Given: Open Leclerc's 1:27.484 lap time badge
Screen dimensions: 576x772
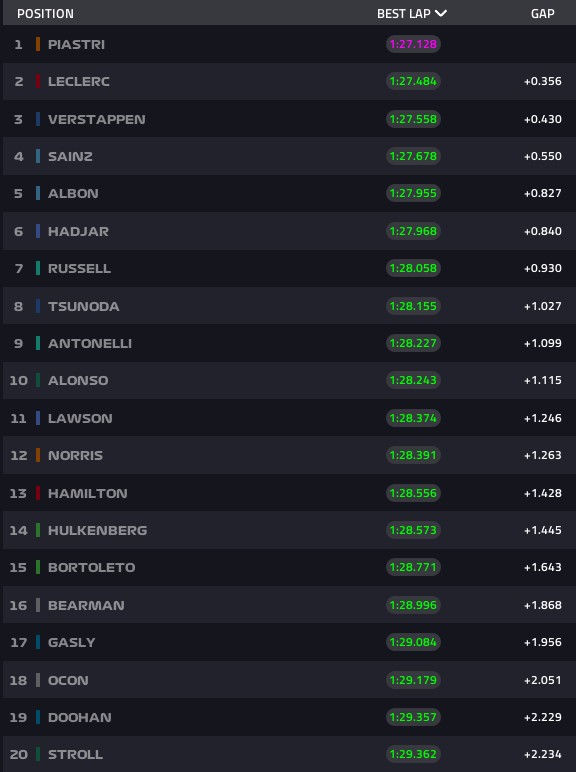Looking at the screenshot, I should point(413,81).
